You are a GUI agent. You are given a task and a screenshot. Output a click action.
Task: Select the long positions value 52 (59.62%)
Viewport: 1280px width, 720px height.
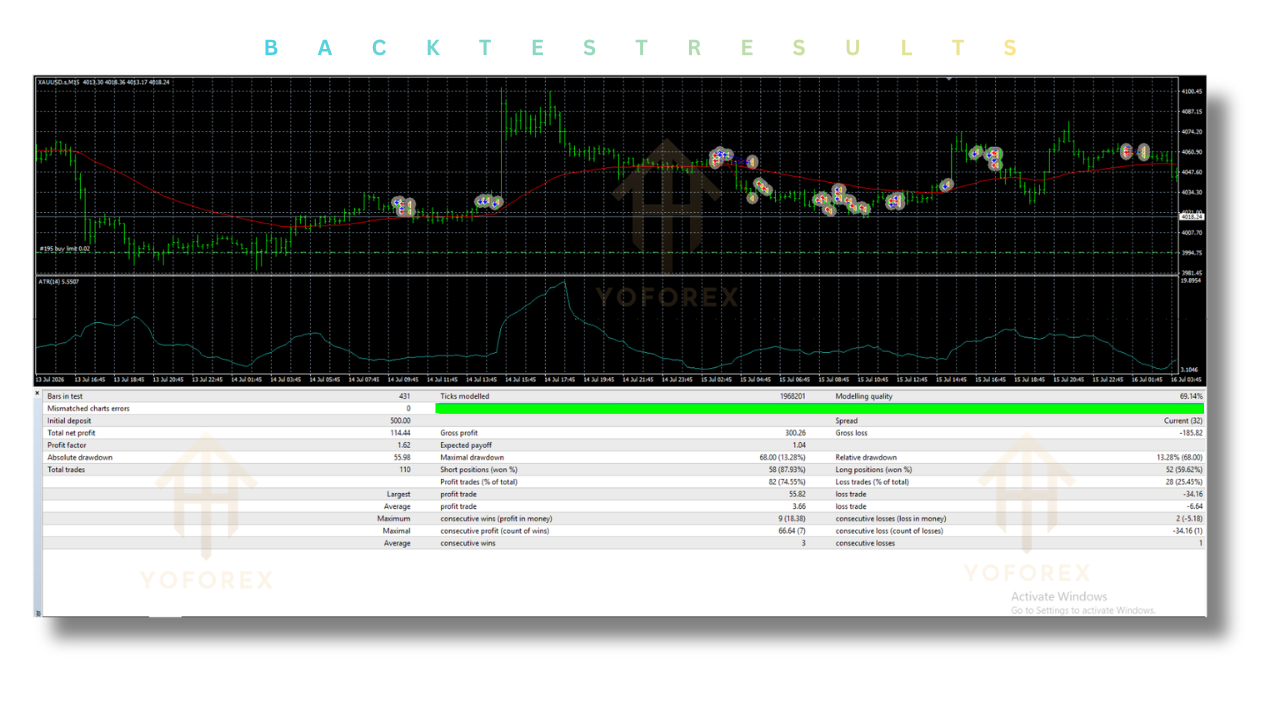click(x=1182, y=469)
